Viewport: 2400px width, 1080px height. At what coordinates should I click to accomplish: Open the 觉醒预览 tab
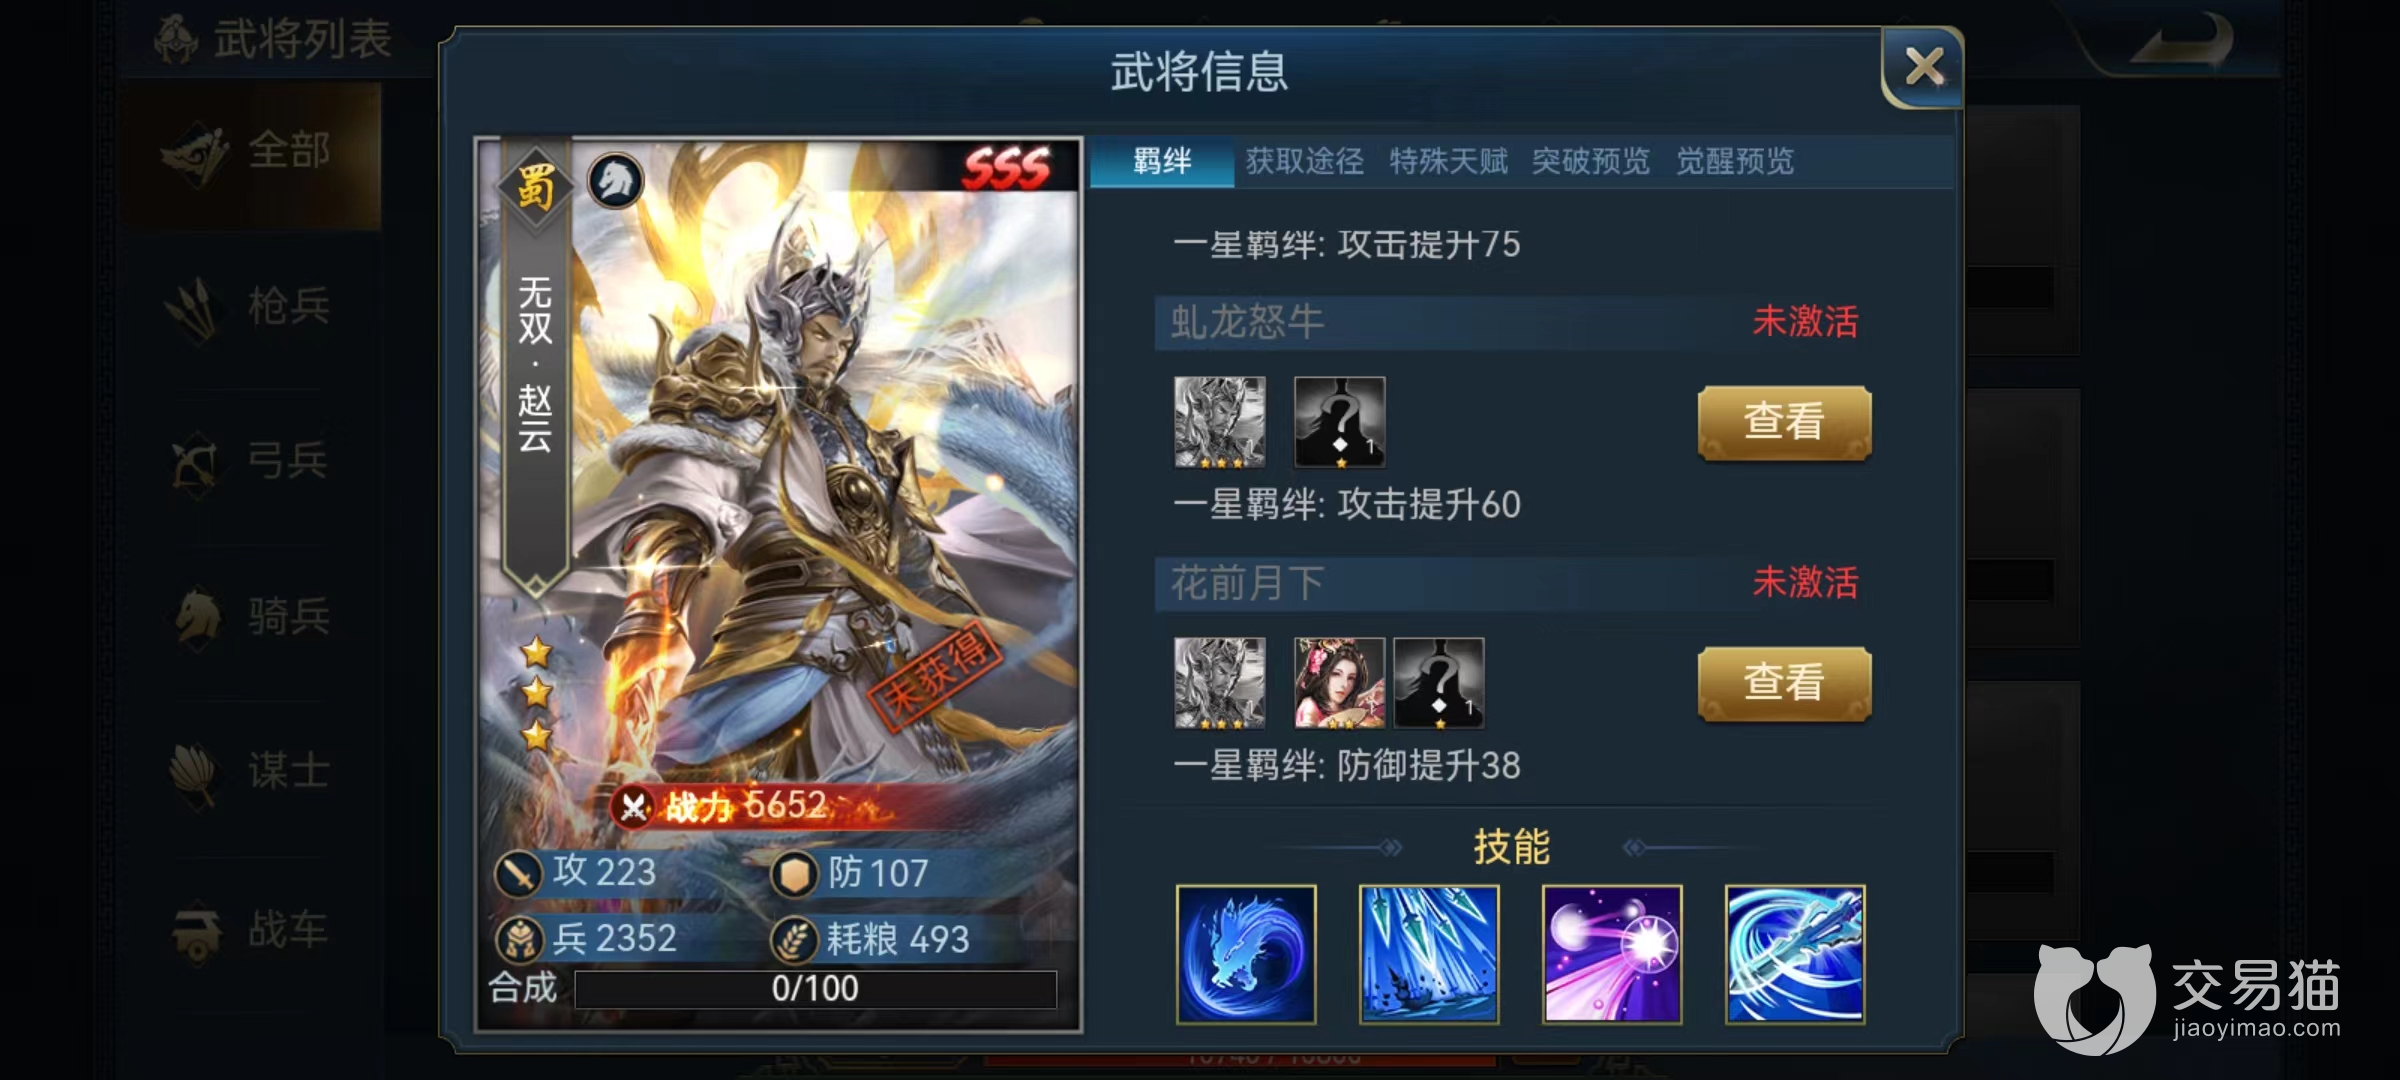click(x=1735, y=161)
